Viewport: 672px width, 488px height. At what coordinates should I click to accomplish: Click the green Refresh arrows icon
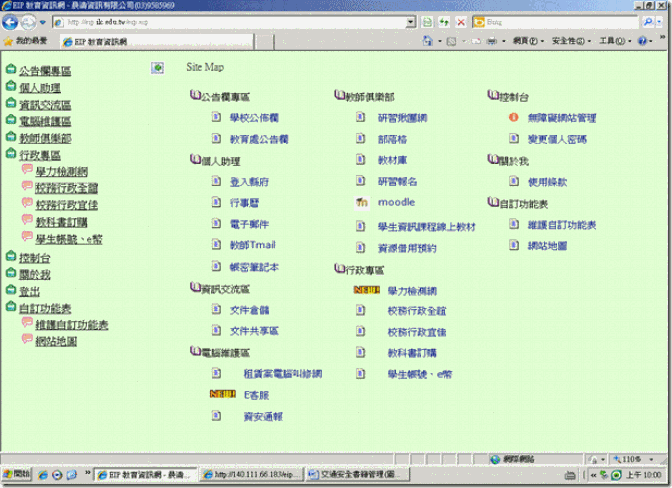(x=444, y=22)
